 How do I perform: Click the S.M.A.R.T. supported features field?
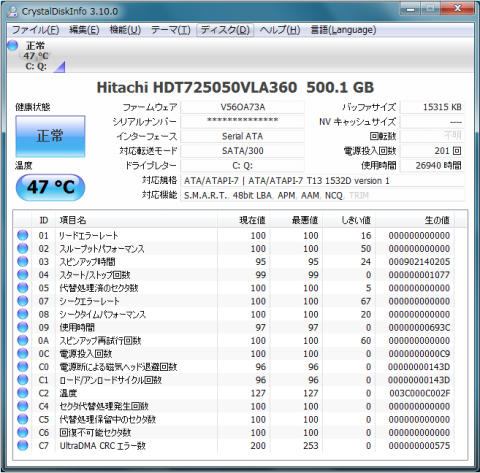pyautogui.click(x=323, y=195)
